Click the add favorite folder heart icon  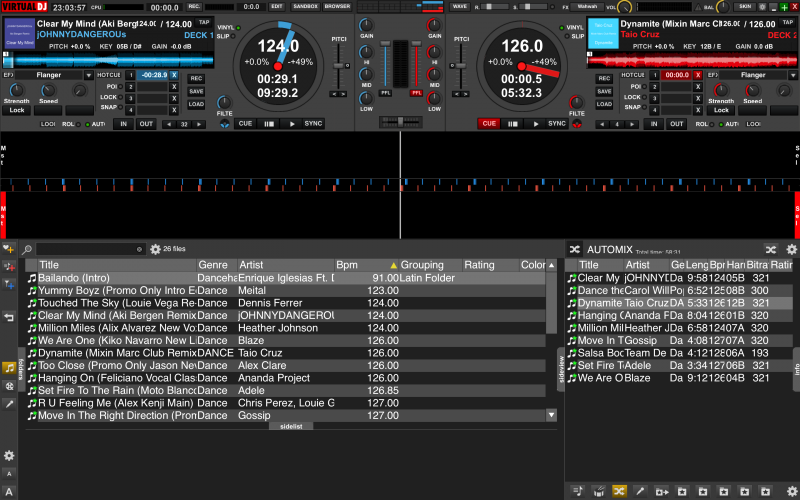point(9,249)
